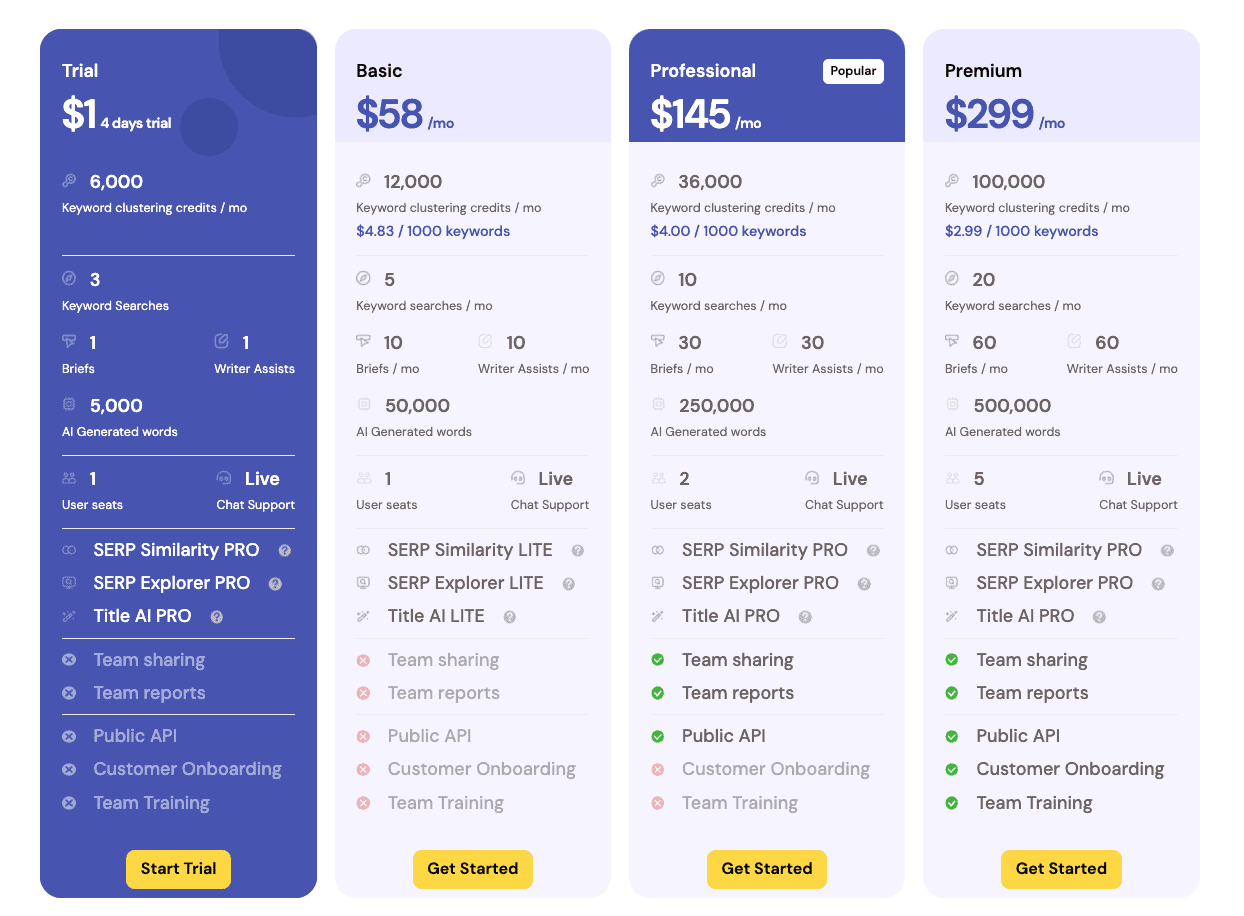Click help icon next to Premium SERP Similarity PRO
Screen dimensions: 1244x916
pos(1167,551)
